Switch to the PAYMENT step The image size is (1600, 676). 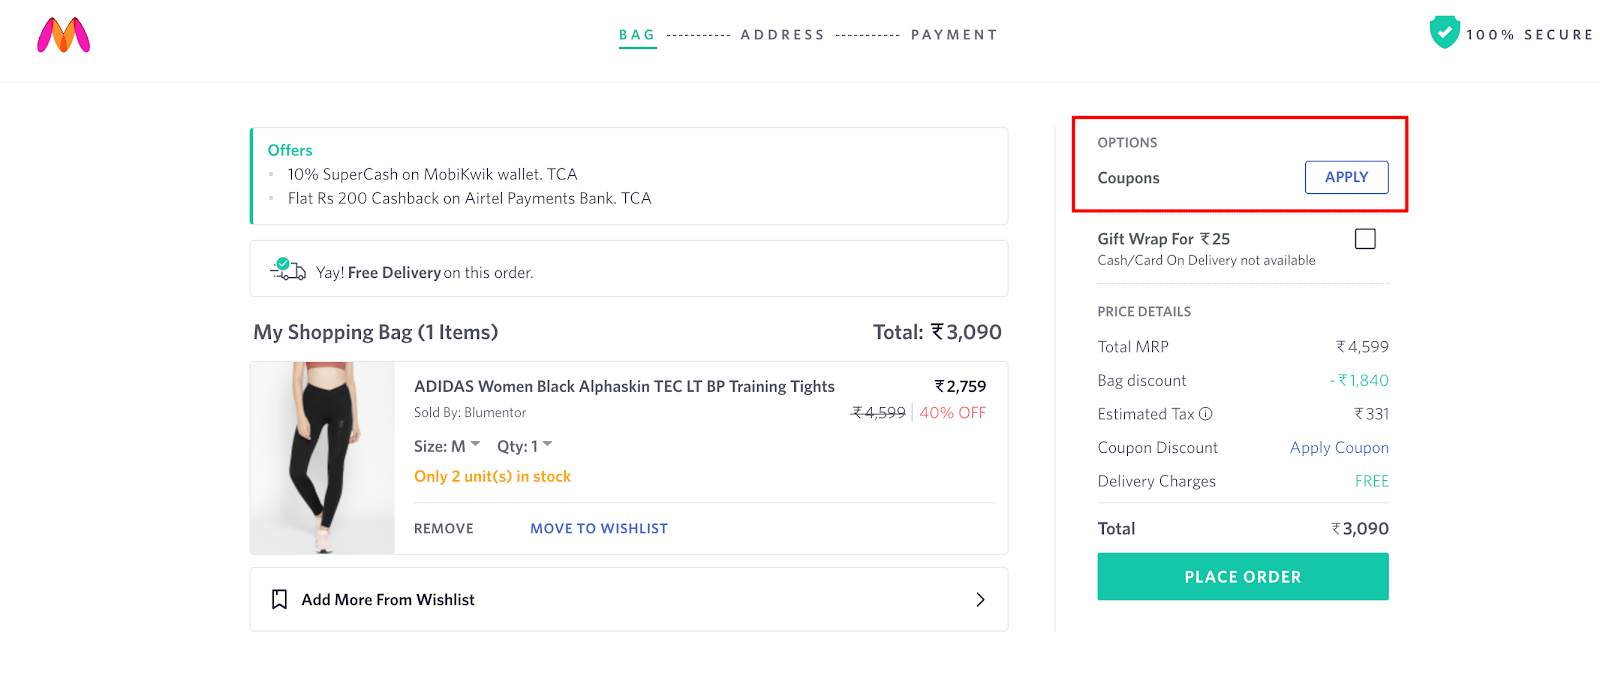(x=954, y=34)
